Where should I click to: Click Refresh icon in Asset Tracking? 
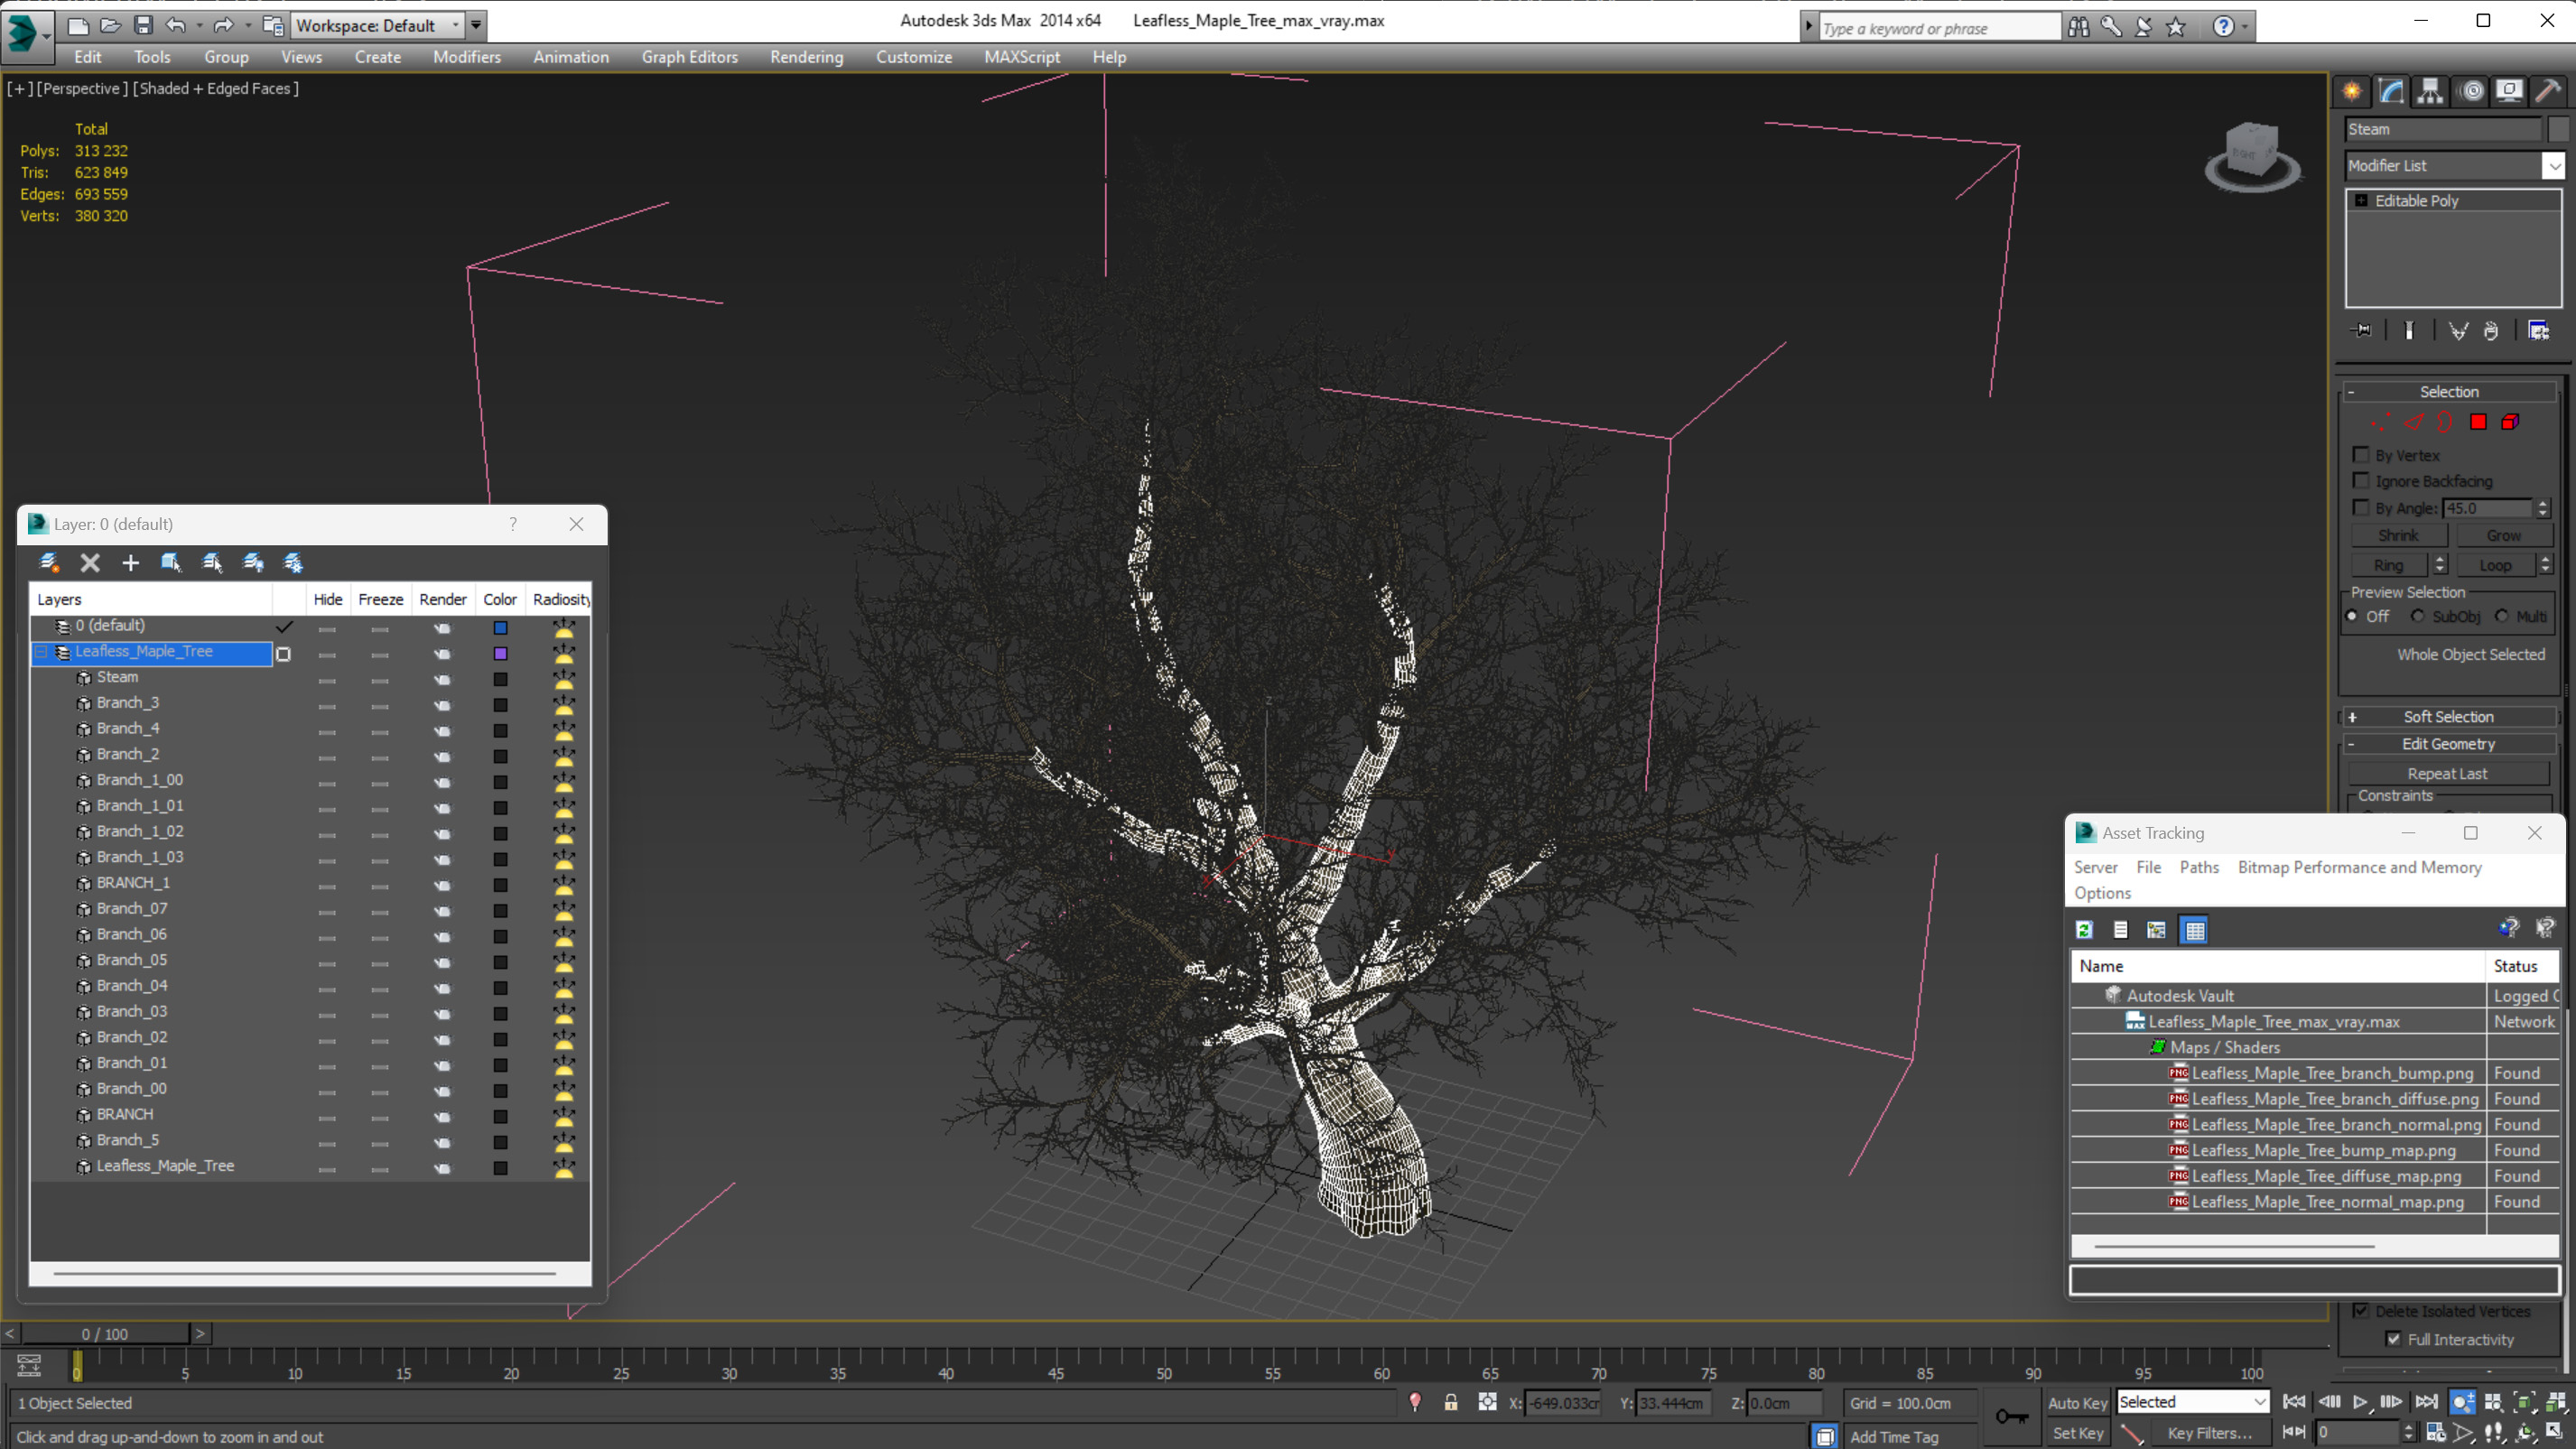point(2084,930)
